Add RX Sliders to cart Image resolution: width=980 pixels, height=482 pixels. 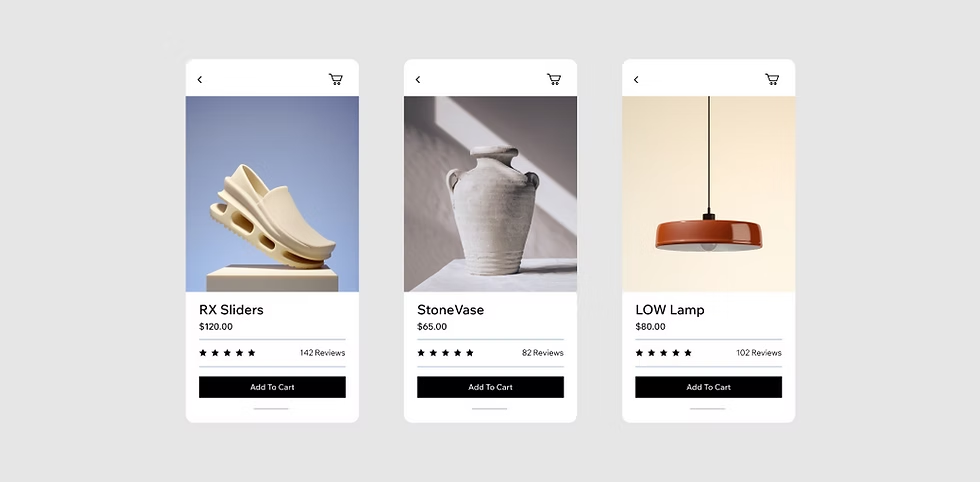pyautogui.click(x=272, y=387)
